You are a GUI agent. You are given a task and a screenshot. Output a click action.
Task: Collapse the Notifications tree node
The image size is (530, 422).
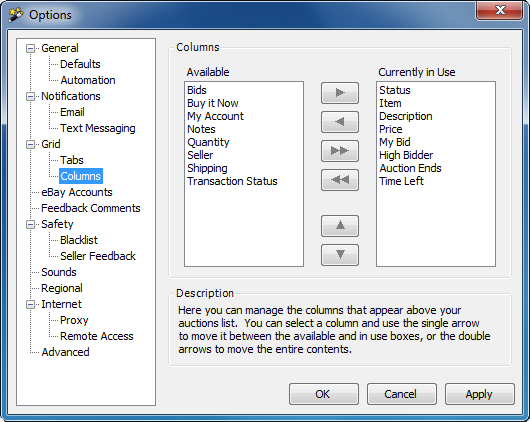pos(30,96)
